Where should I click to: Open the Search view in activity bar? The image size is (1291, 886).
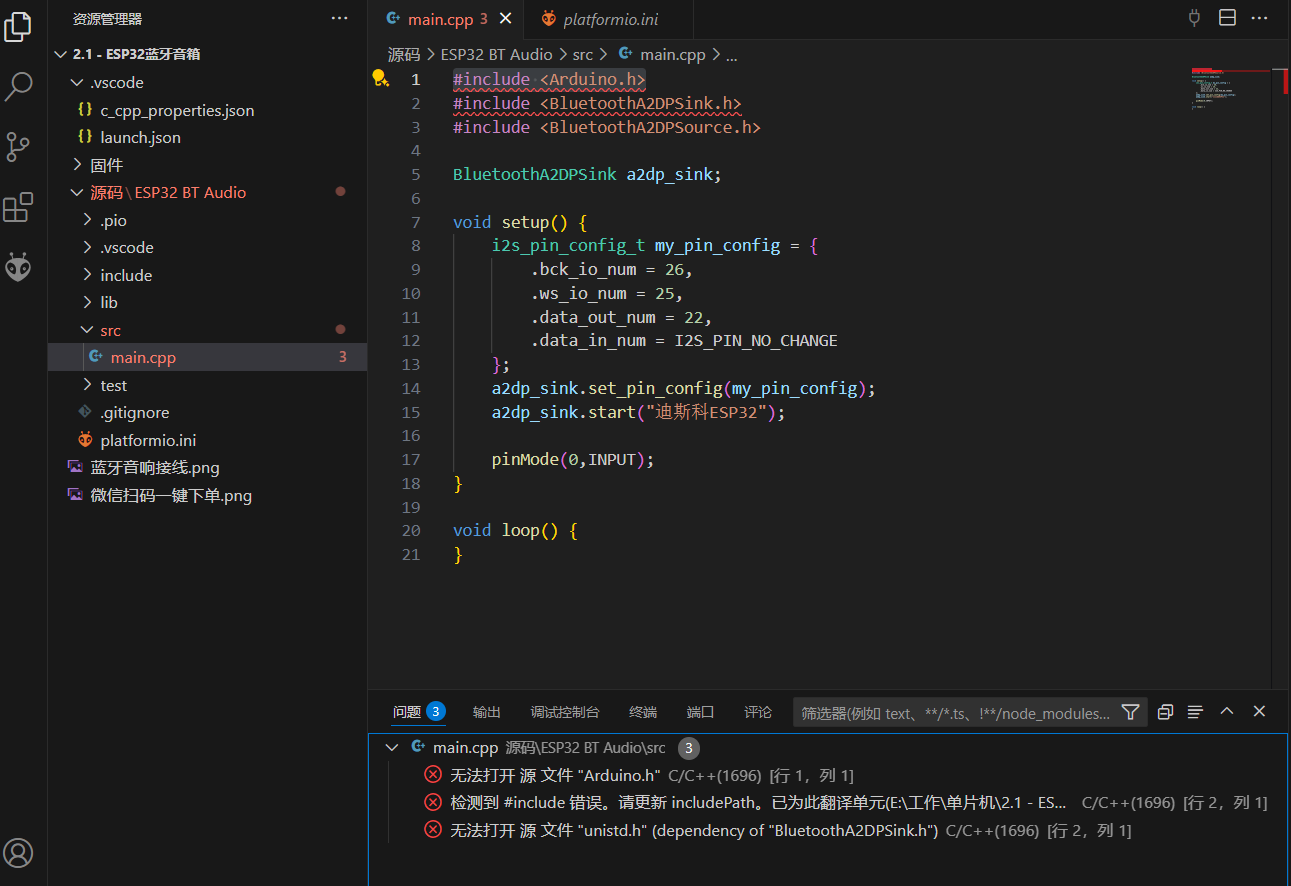pos(19,87)
